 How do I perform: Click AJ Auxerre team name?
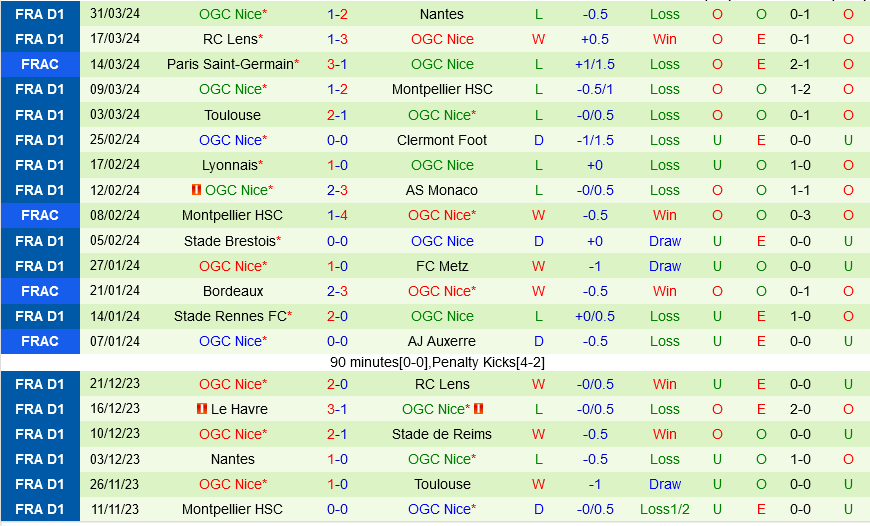pos(442,341)
